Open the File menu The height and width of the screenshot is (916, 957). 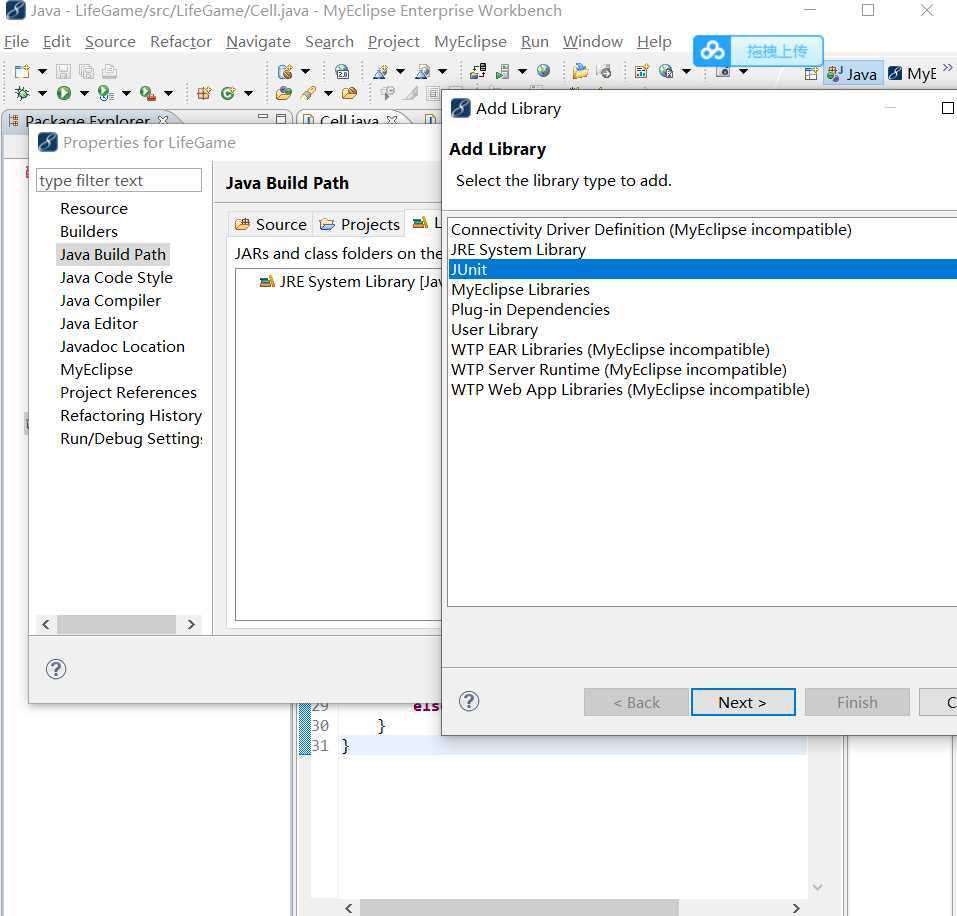coord(16,41)
